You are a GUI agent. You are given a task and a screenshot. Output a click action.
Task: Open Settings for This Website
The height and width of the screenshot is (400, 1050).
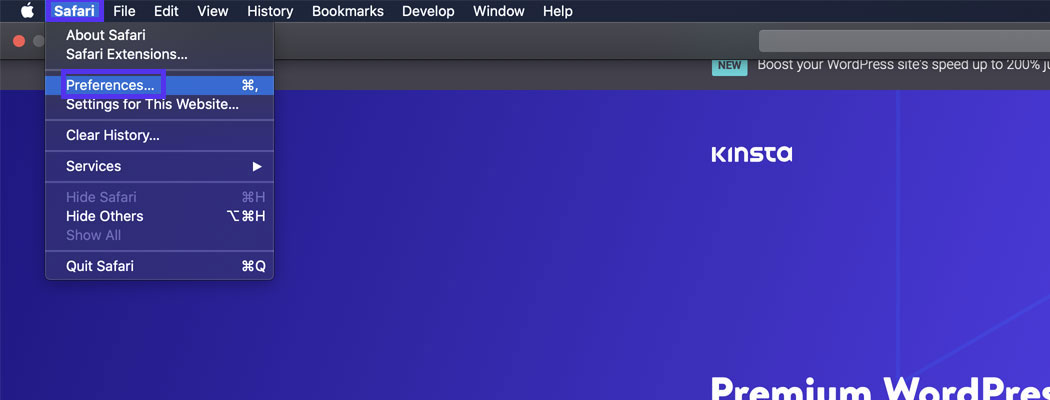(152, 104)
